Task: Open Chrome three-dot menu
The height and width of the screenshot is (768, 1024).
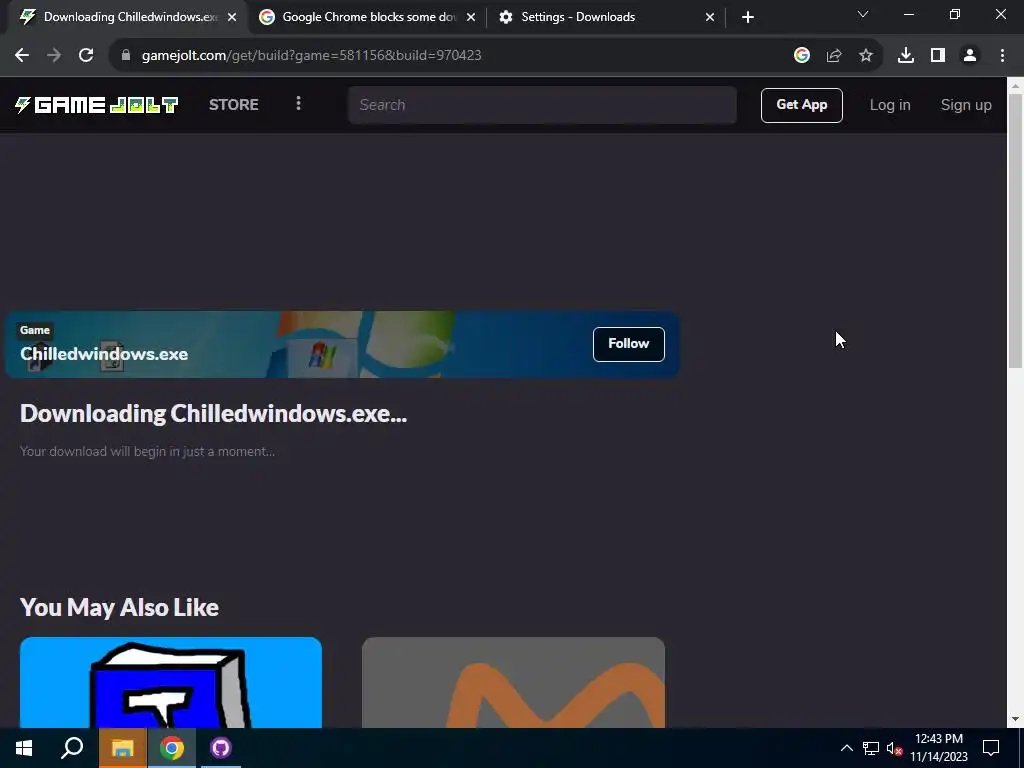Action: click(x=1002, y=56)
